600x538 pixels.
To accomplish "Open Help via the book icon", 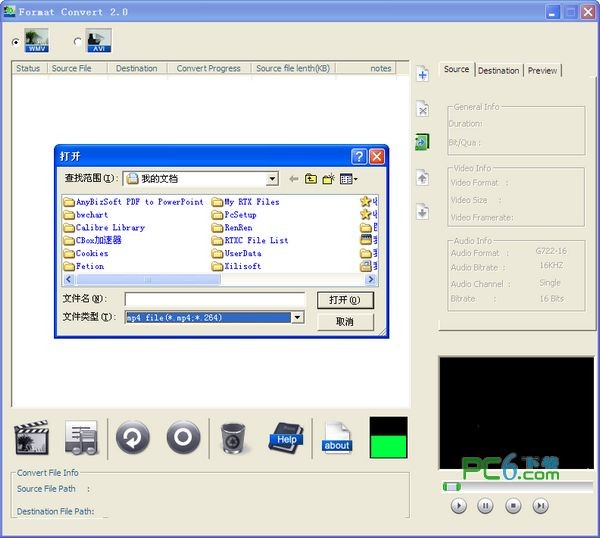I will click(x=286, y=438).
